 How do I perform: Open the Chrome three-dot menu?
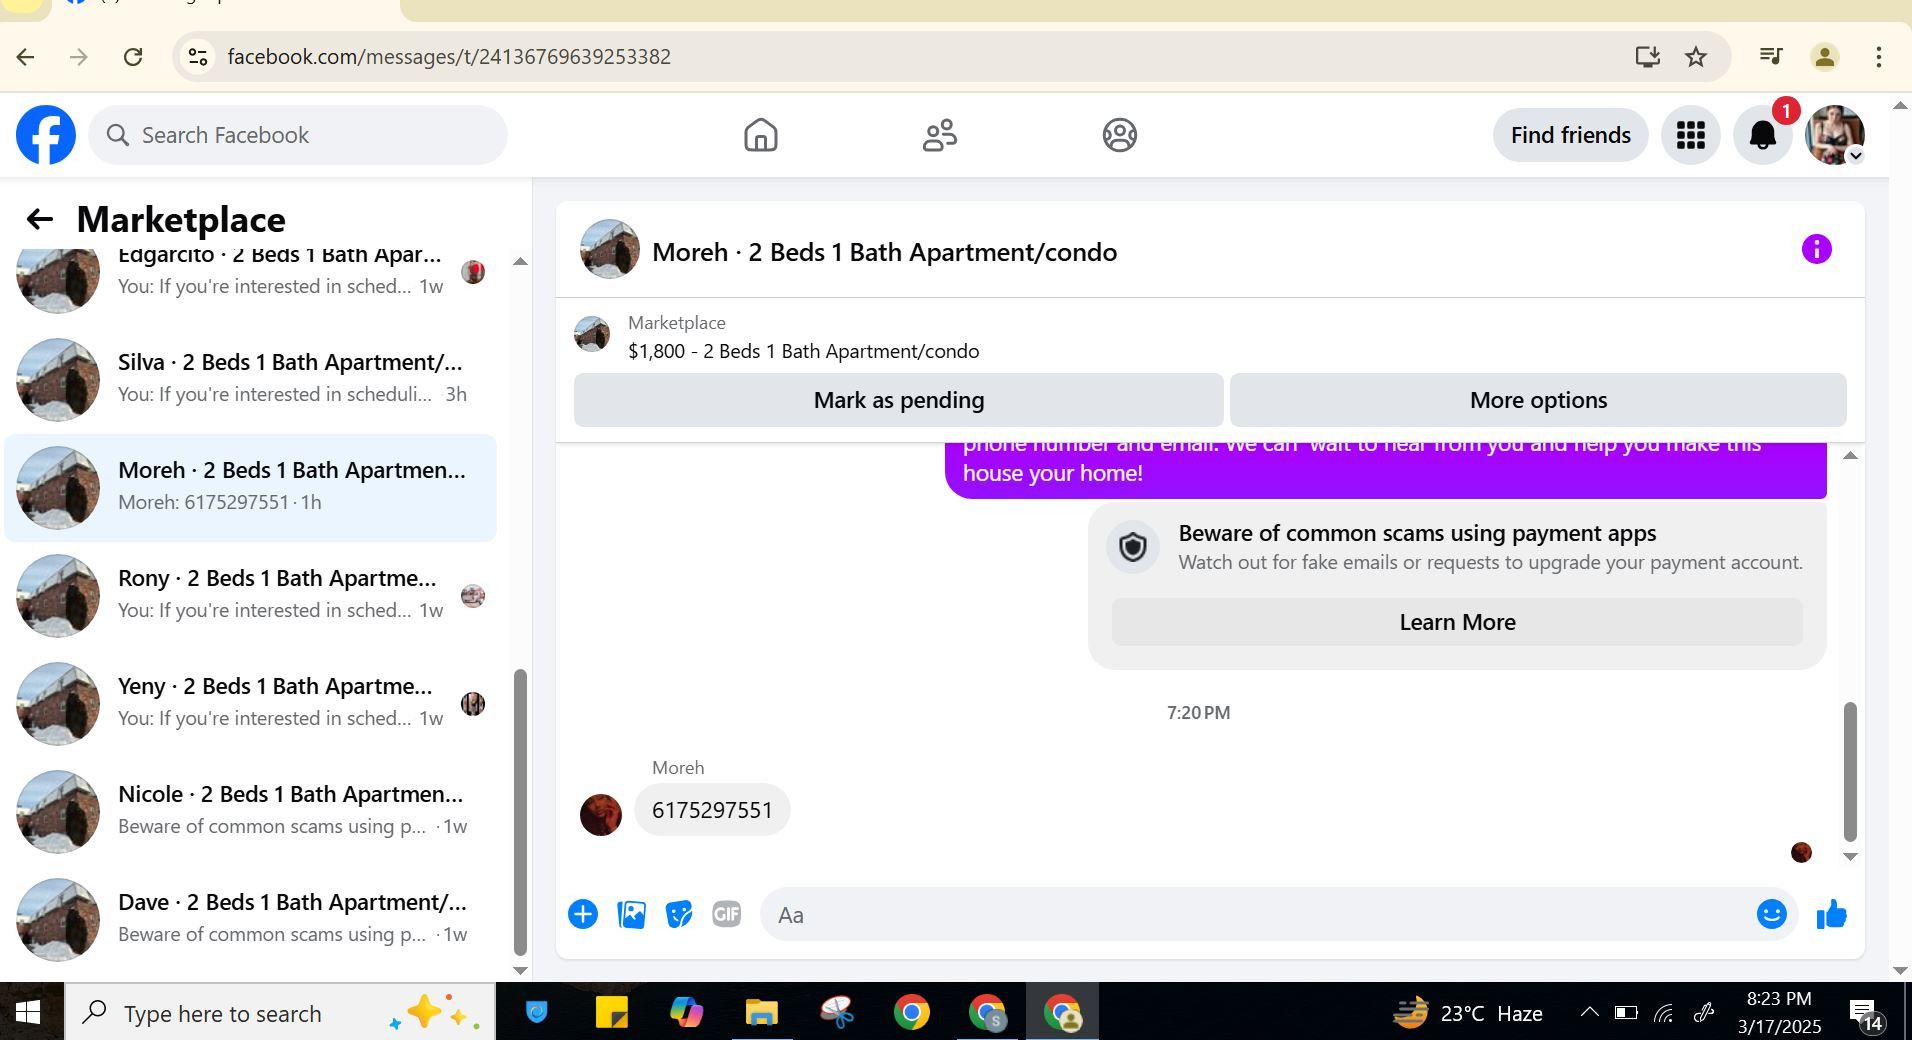1879,57
